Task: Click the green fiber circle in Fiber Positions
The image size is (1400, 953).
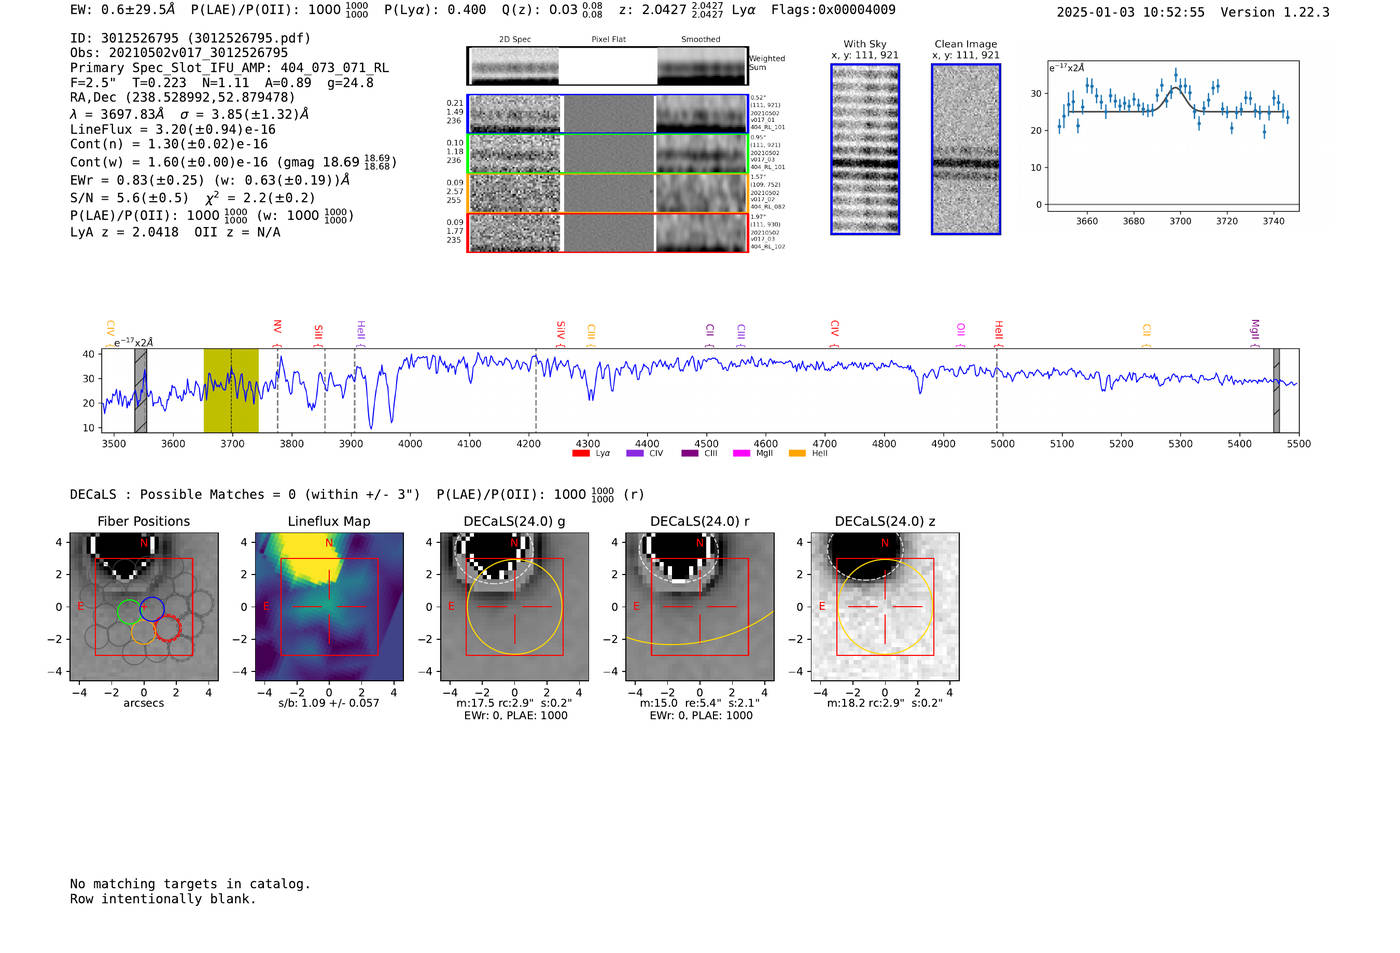Action: (x=129, y=611)
